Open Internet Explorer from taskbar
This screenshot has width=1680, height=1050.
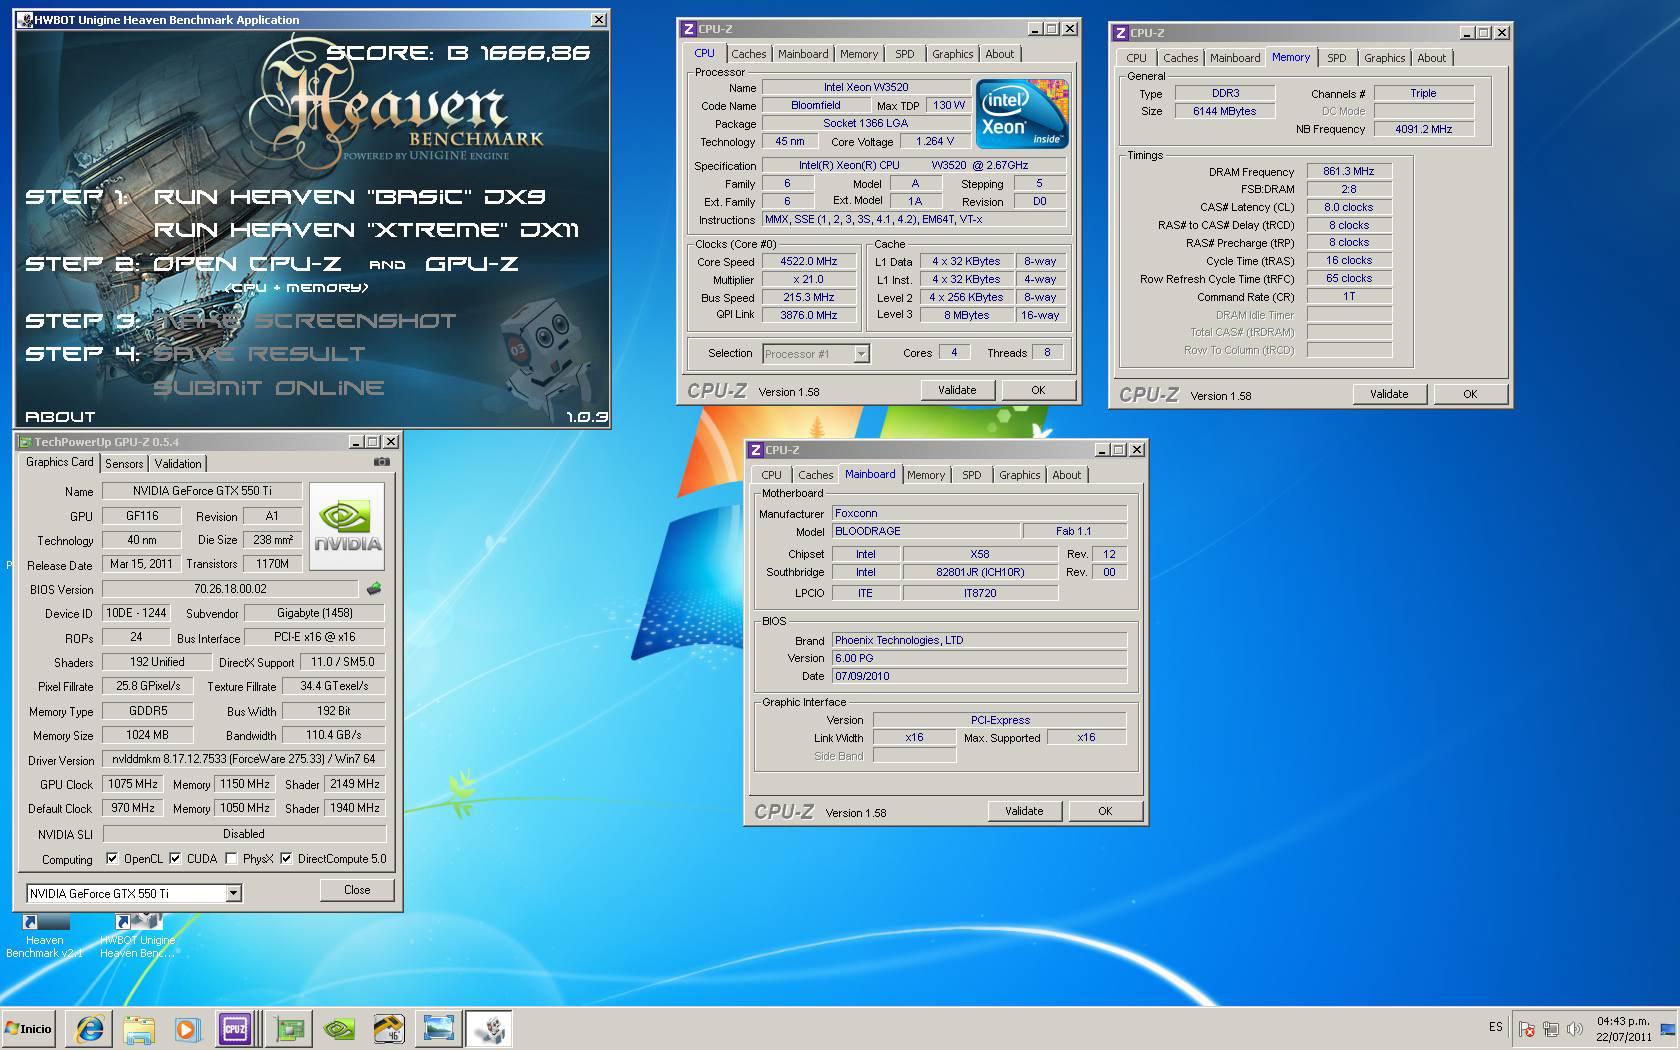click(x=89, y=1028)
